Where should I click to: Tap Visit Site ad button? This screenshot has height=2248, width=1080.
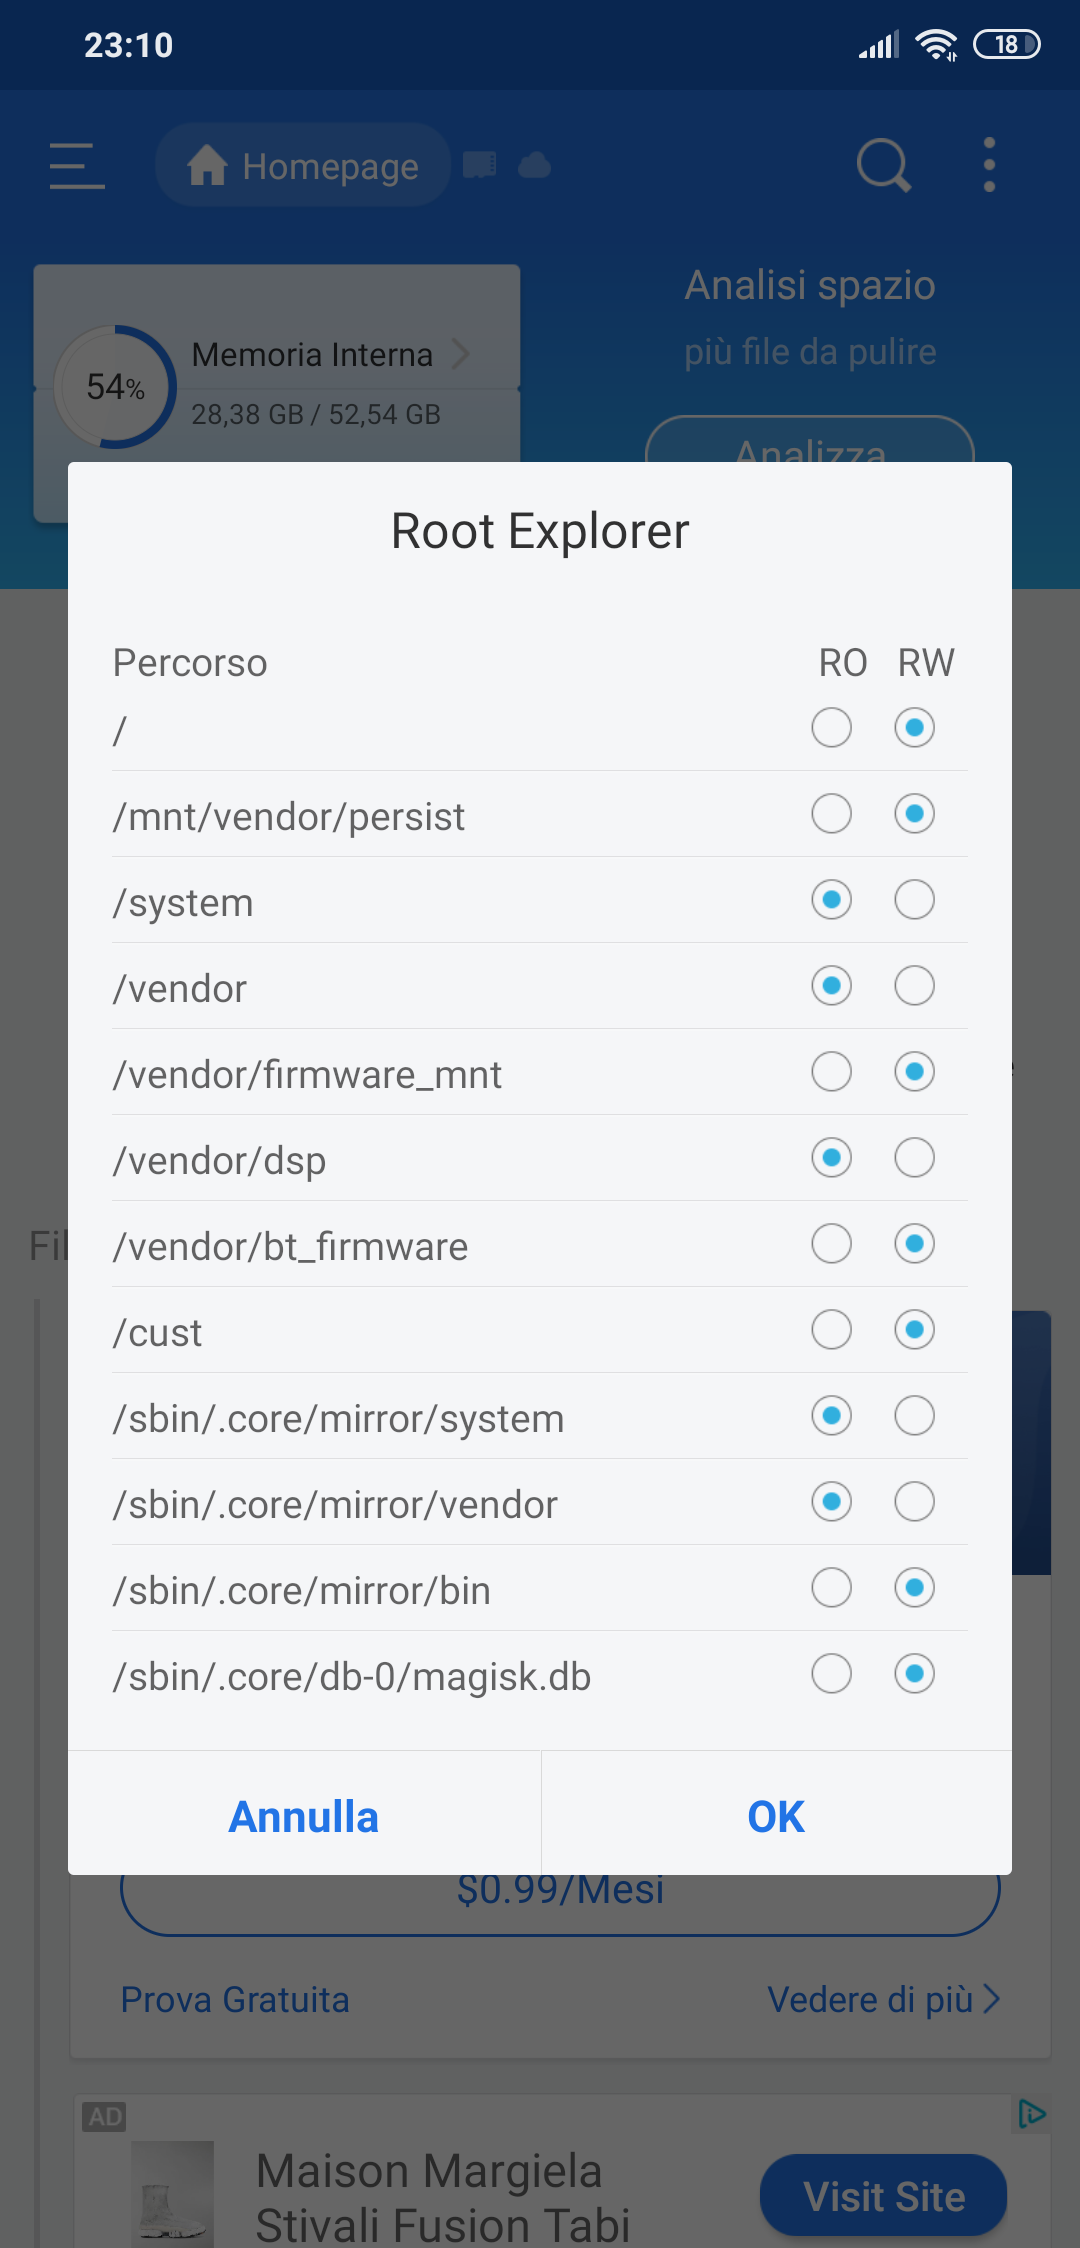(884, 2197)
